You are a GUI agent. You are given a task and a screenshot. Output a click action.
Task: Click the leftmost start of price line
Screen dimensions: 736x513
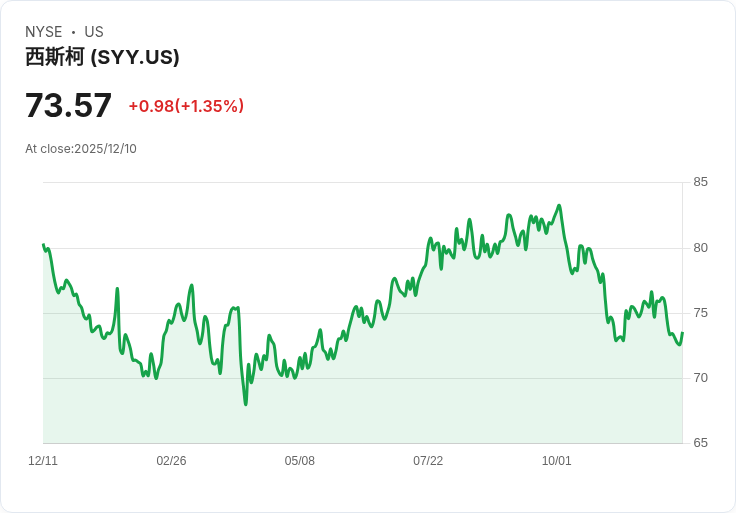tap(43, 244)
